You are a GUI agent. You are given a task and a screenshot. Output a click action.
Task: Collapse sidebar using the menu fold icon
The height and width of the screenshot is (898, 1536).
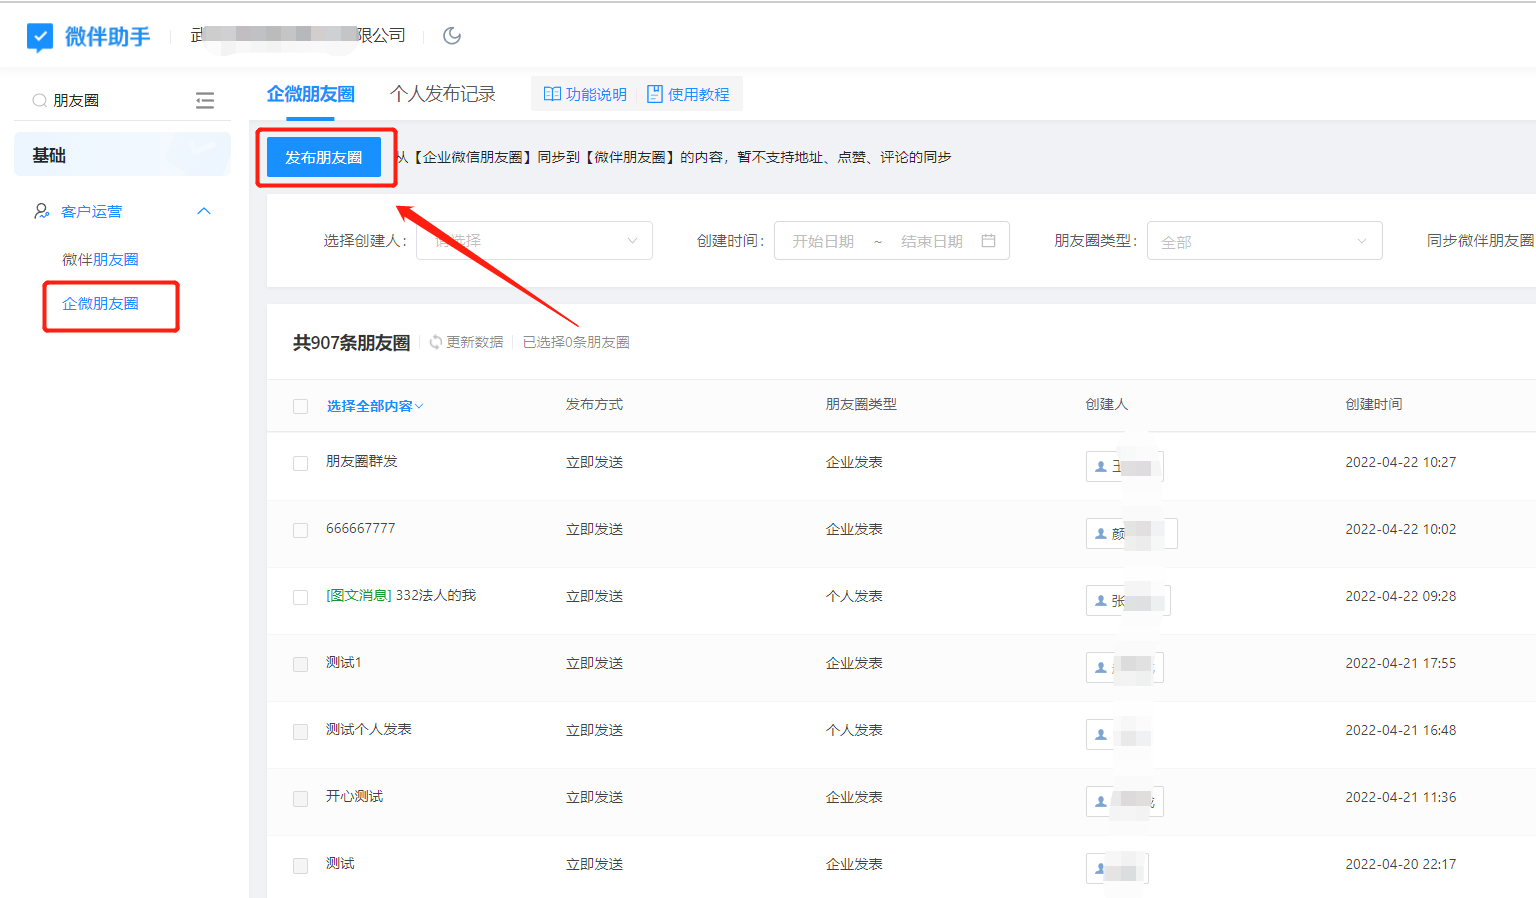[x=205, y=100]
